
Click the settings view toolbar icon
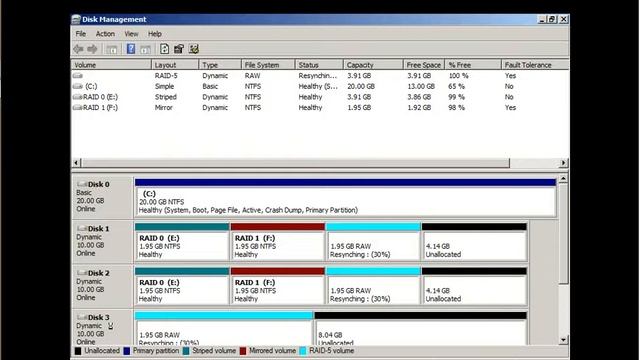coord(194,49)
